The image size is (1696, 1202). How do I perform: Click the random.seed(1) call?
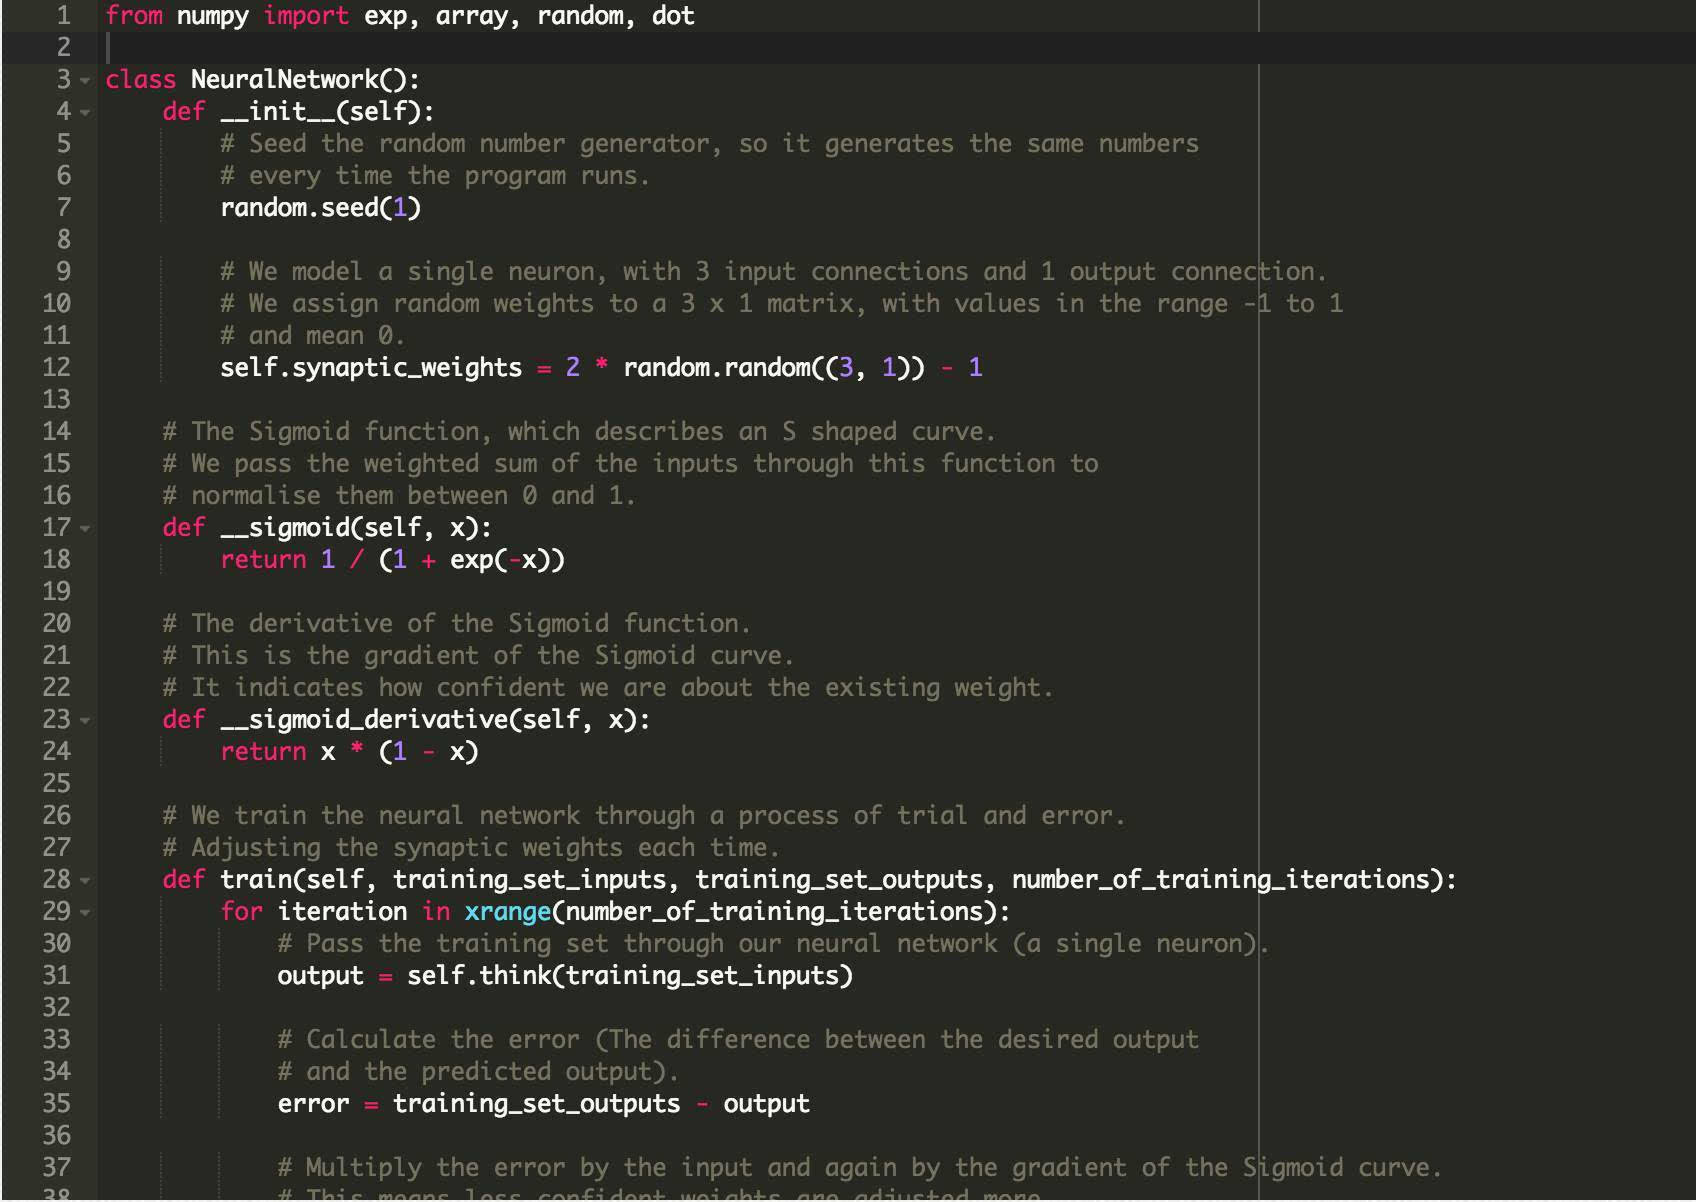[320, 208]
